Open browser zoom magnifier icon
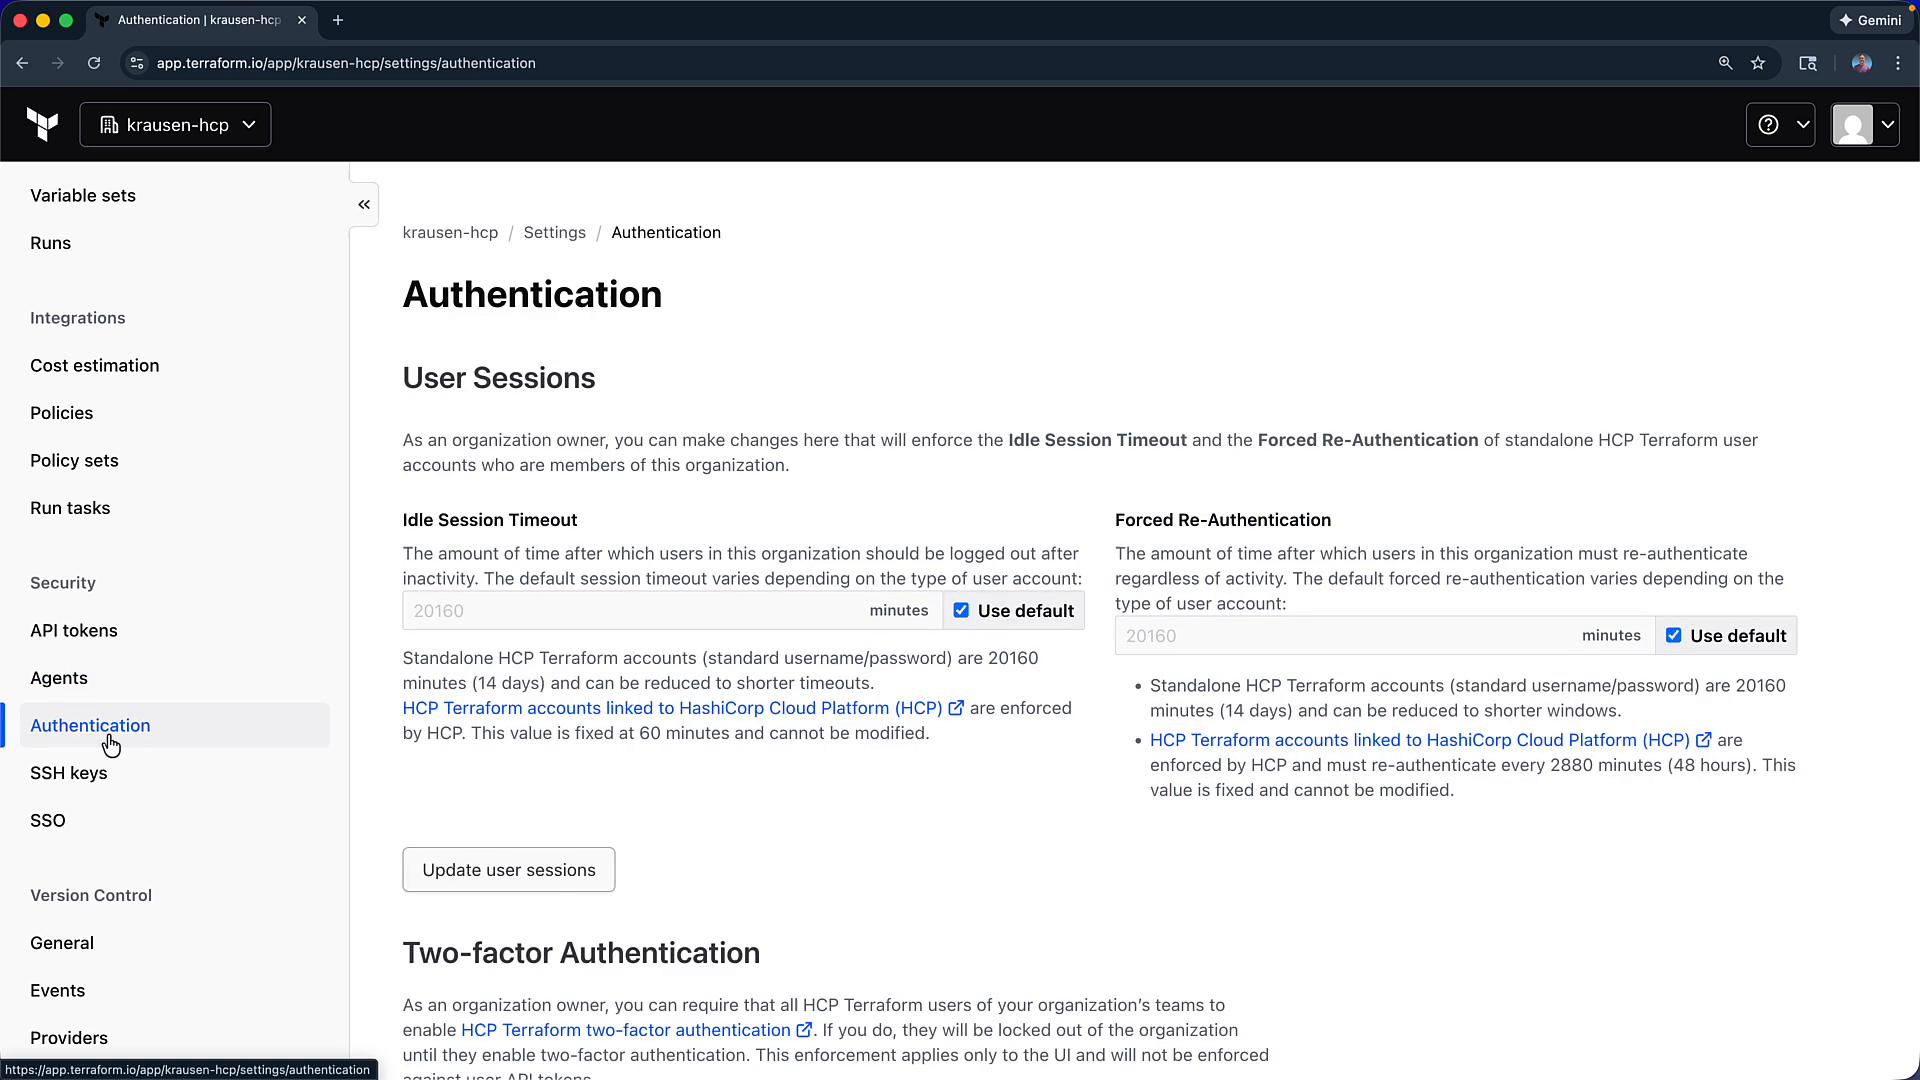The height and width of the screenshot is (1080, 1920). click(1725, 63)
